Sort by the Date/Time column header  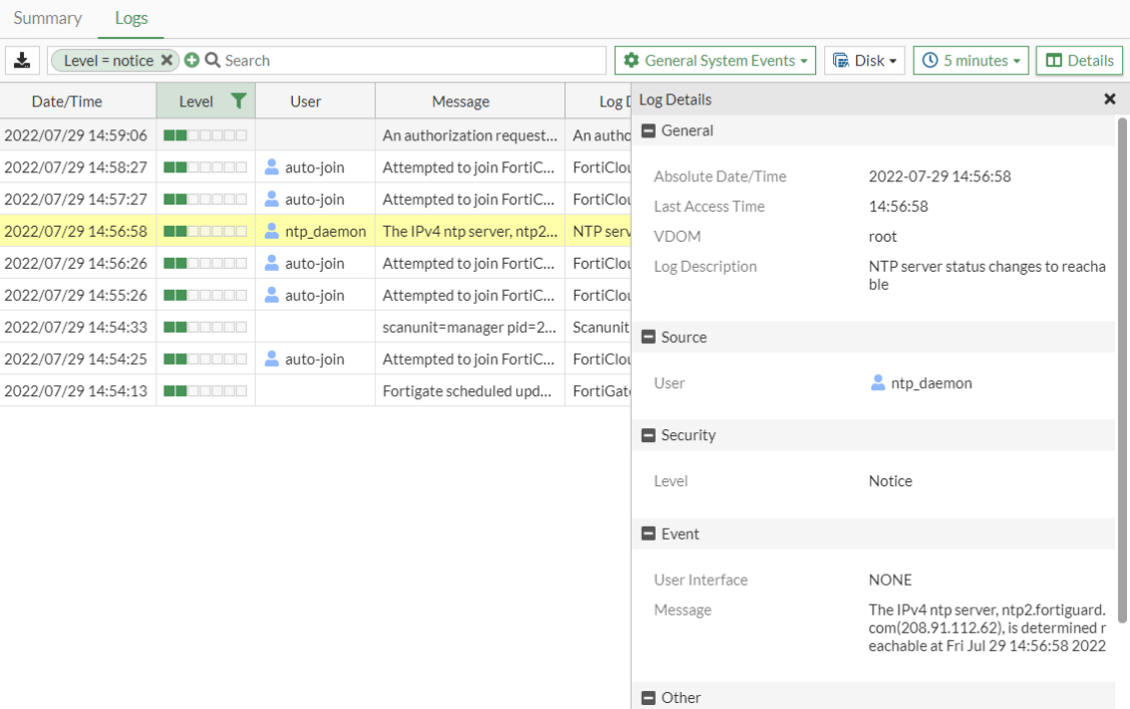(67, 101)
